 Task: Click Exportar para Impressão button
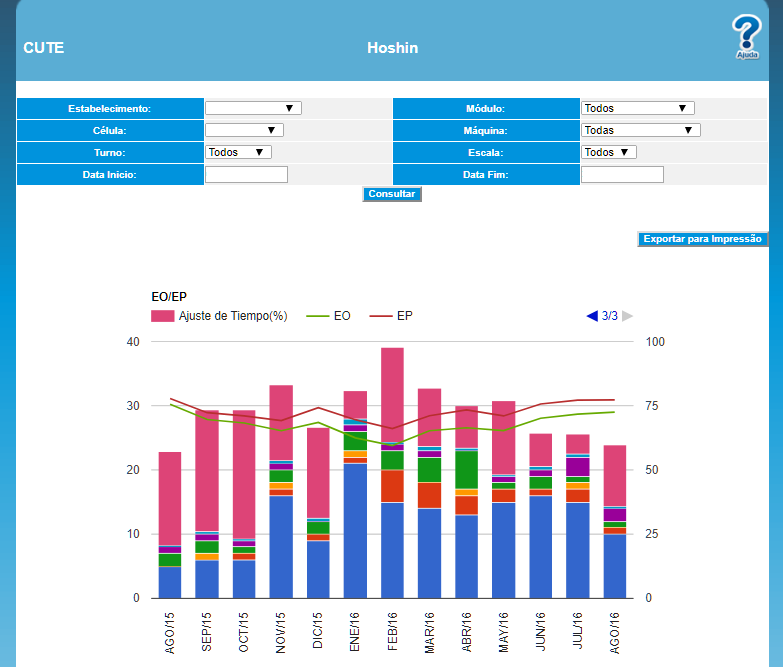[702, 239]
